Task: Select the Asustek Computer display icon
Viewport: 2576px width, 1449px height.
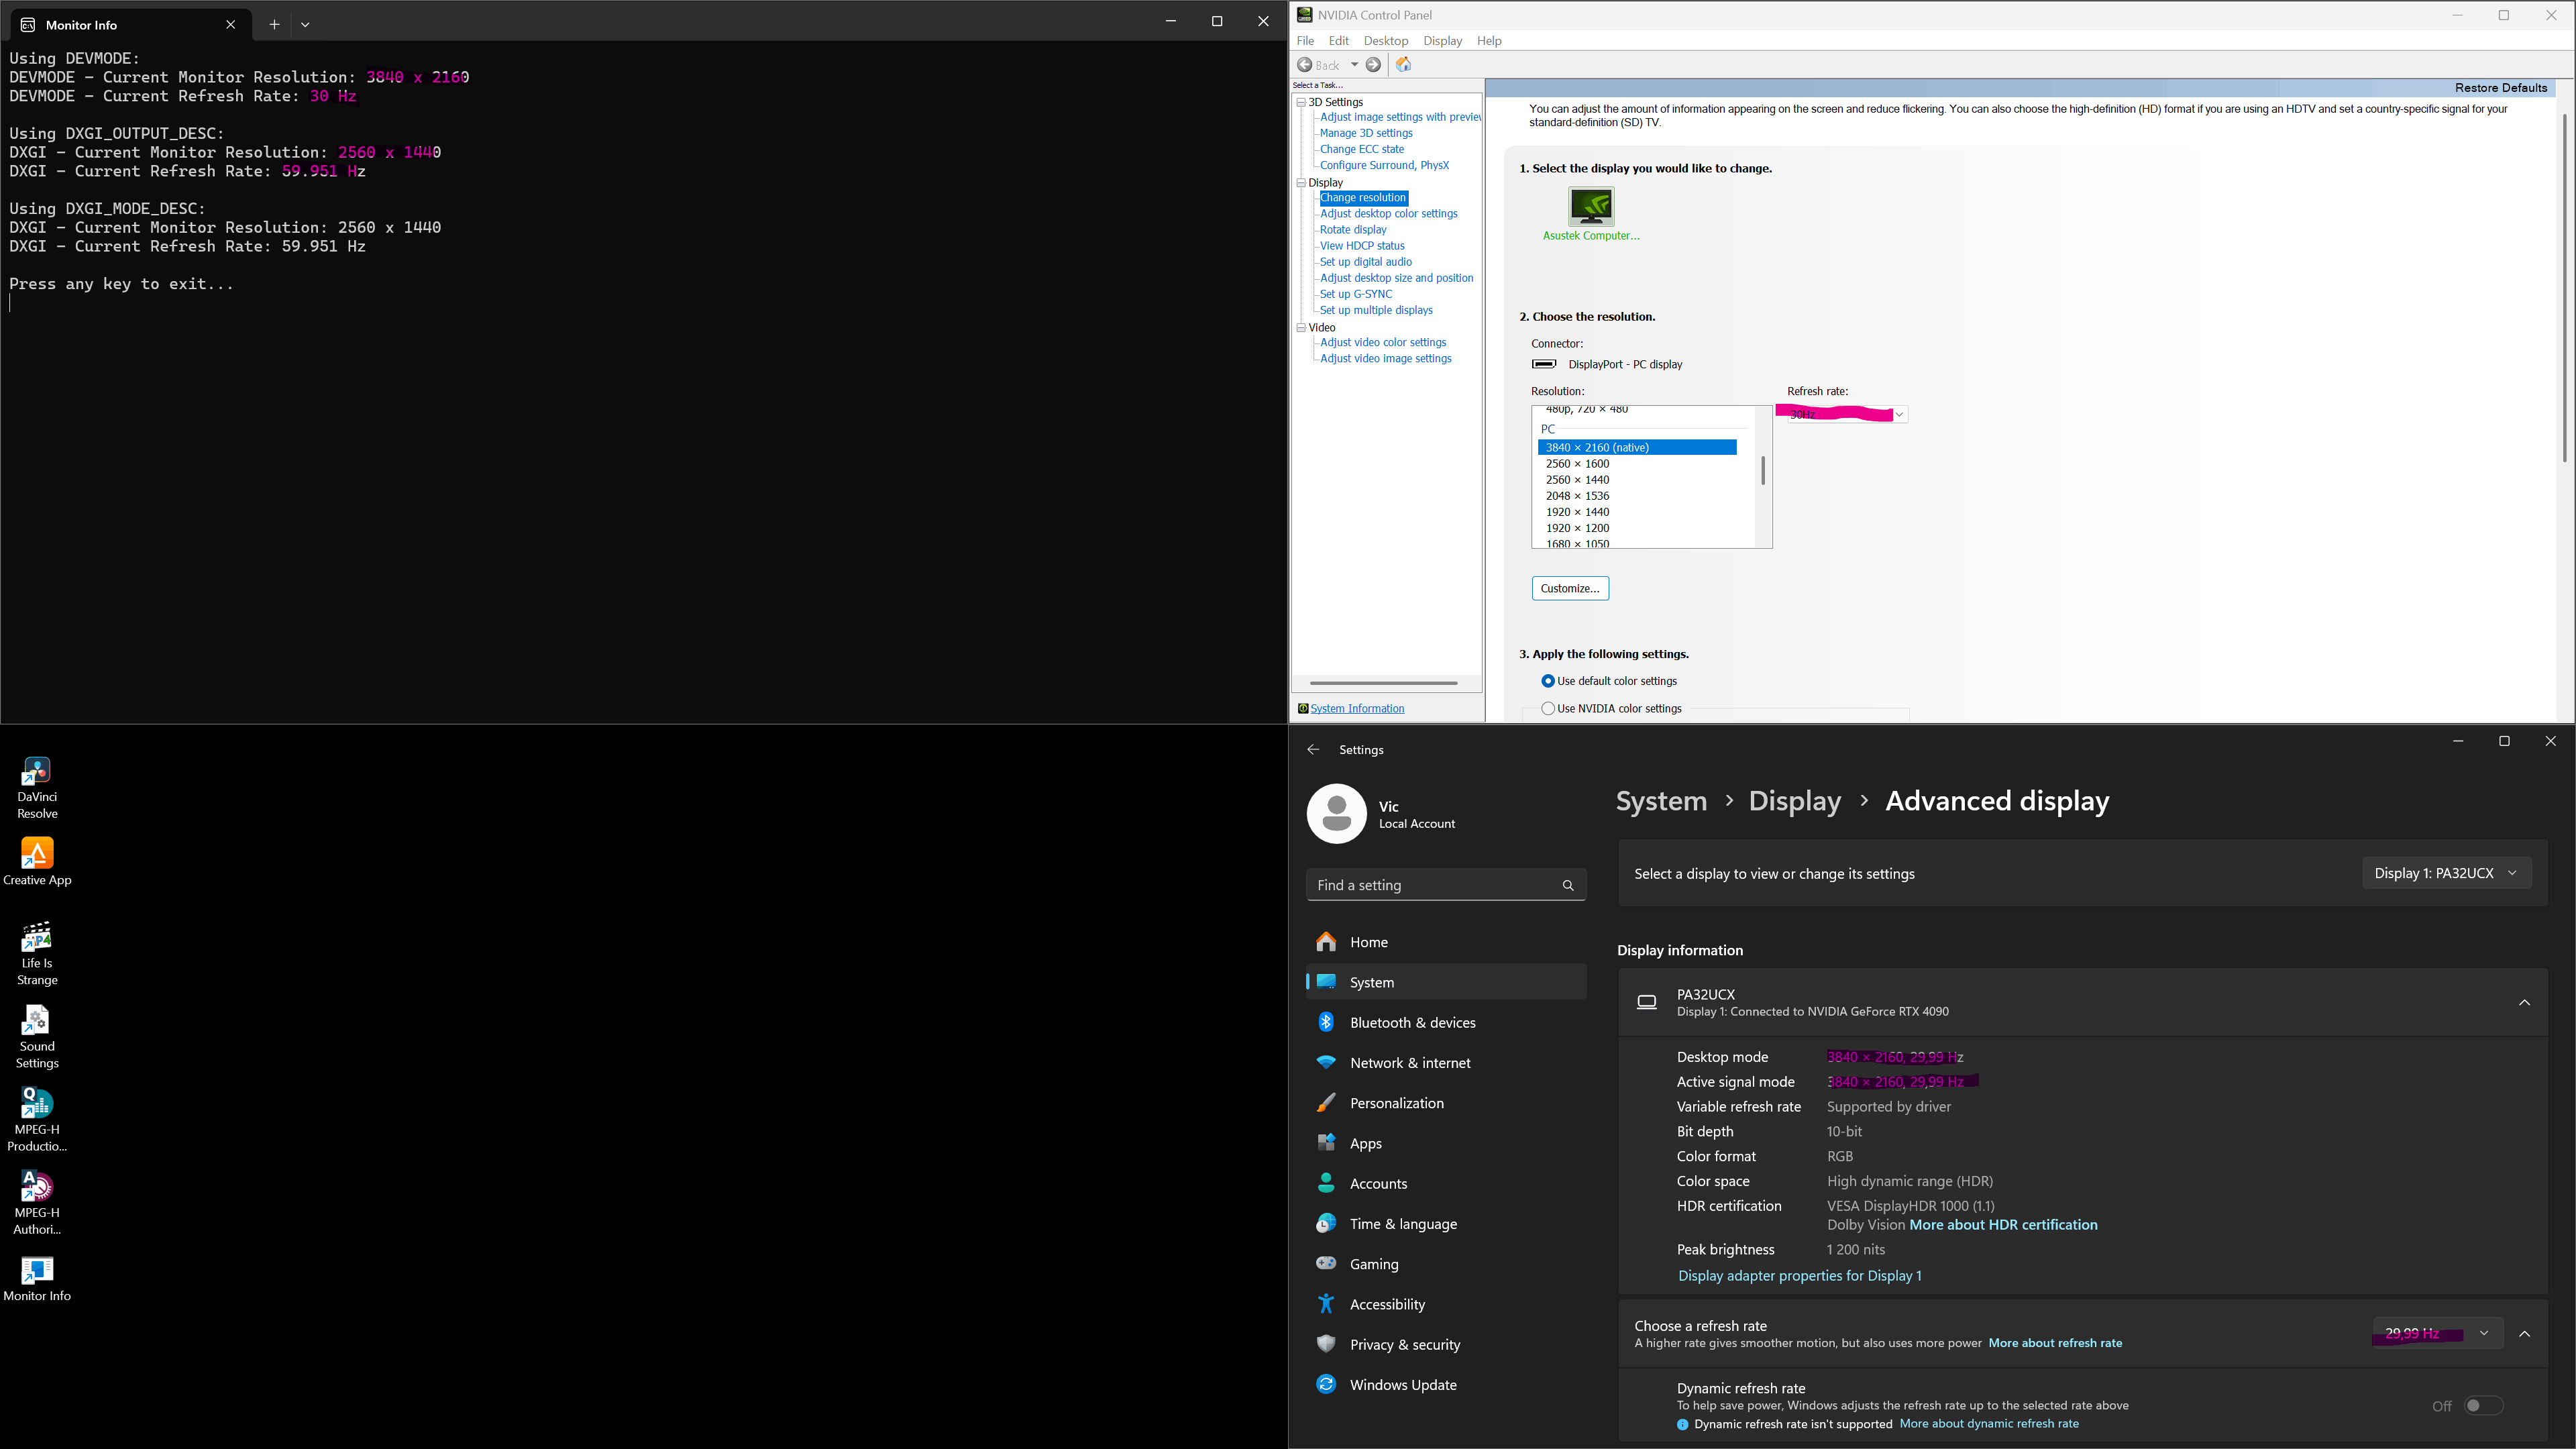Action: point(1590,207)
